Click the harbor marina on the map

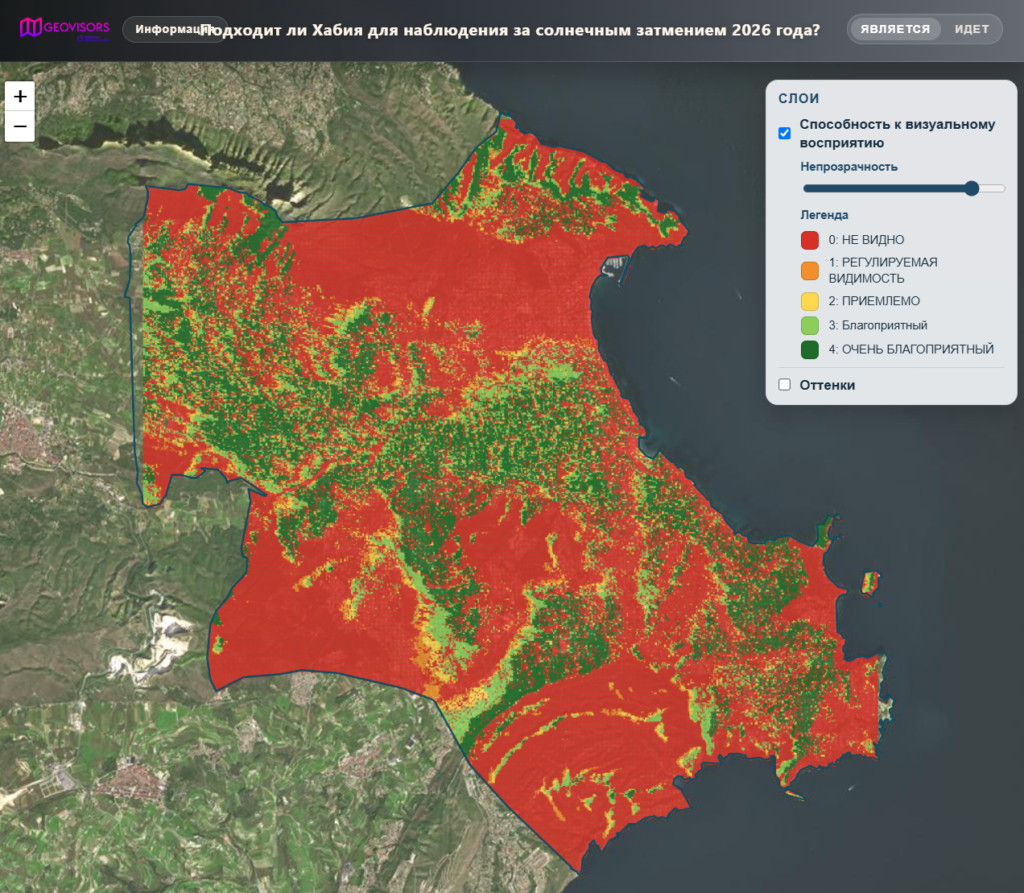coord(615,267)
